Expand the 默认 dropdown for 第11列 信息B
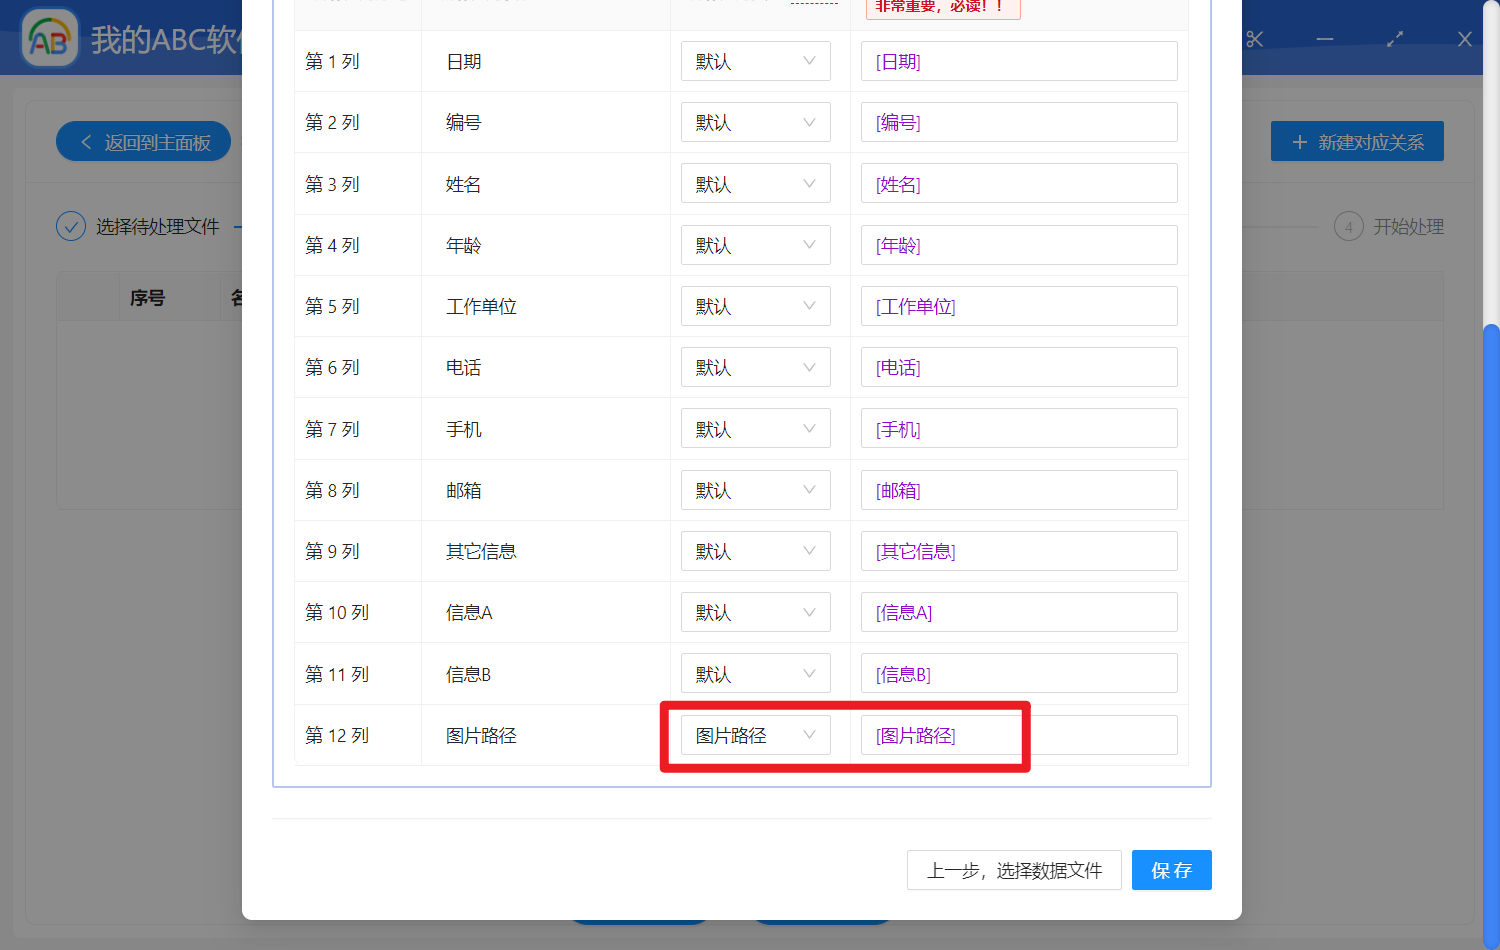 pyautogui.click(x=755, y=673)
